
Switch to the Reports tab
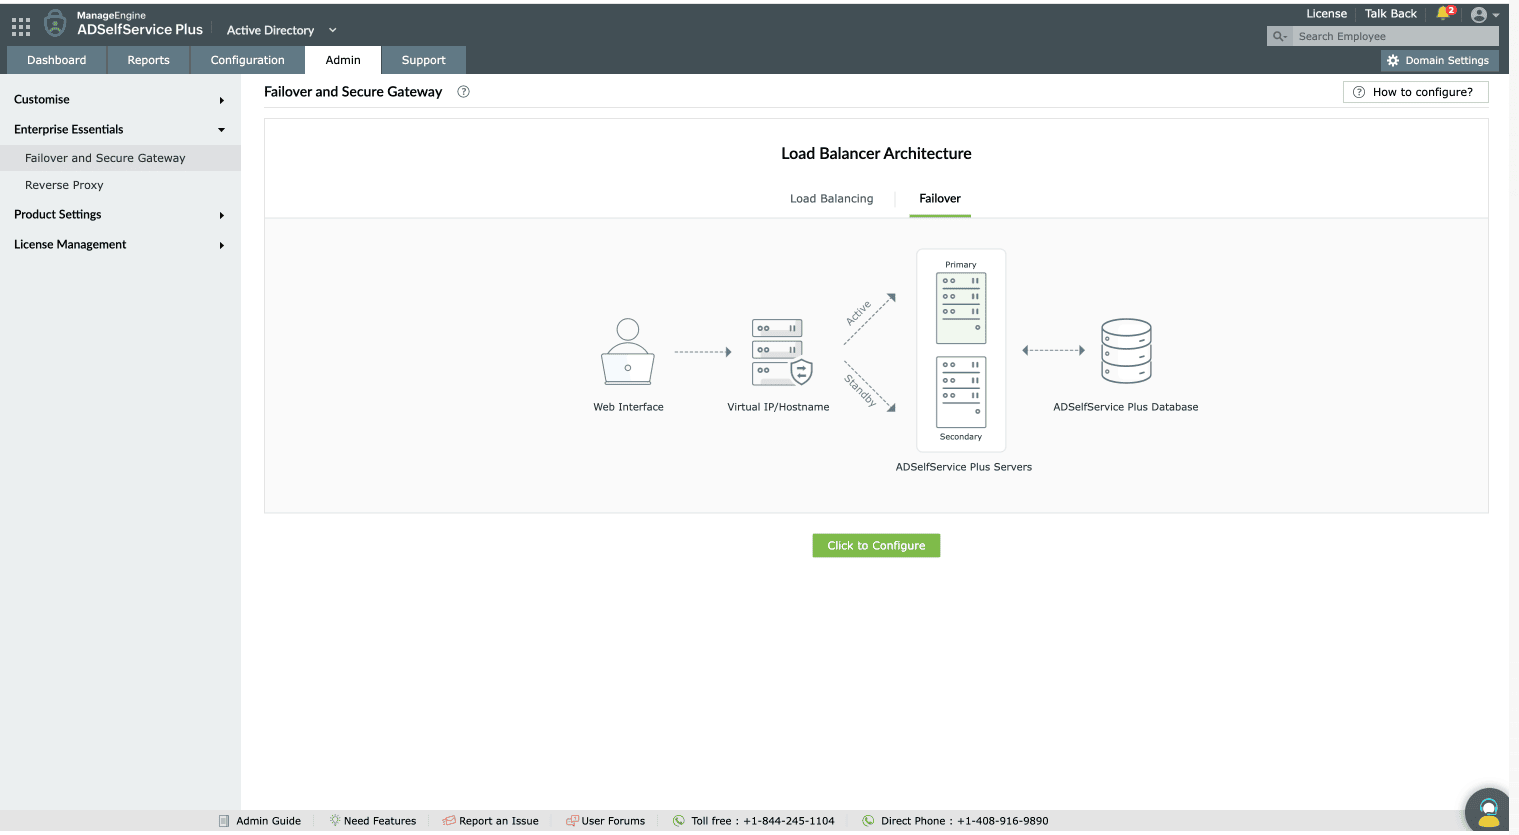[x=148, y=60]
